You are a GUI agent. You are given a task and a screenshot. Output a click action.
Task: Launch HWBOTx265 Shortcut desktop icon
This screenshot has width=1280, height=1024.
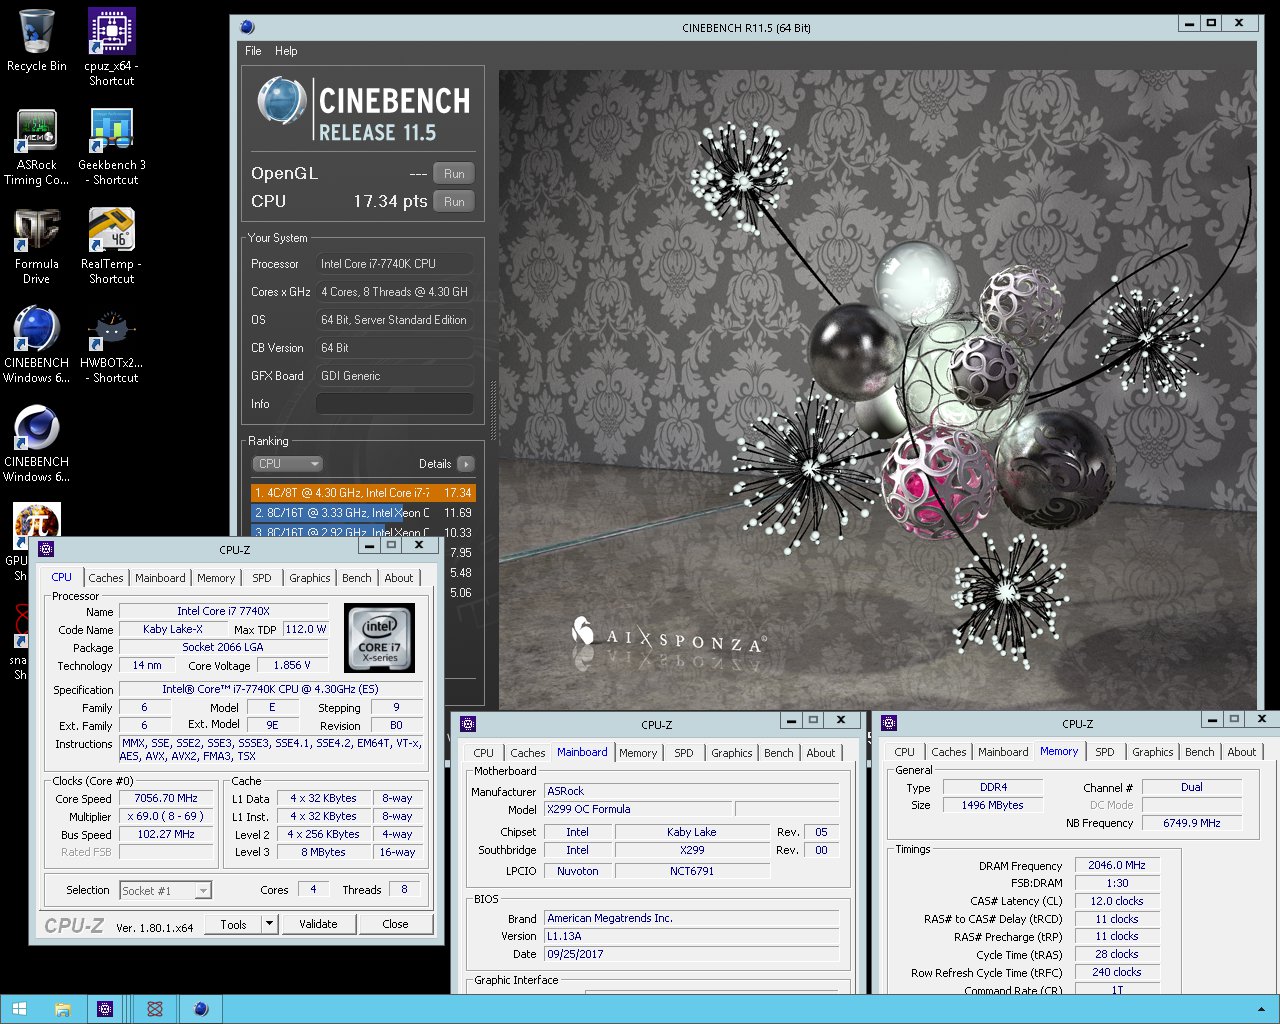112,344
